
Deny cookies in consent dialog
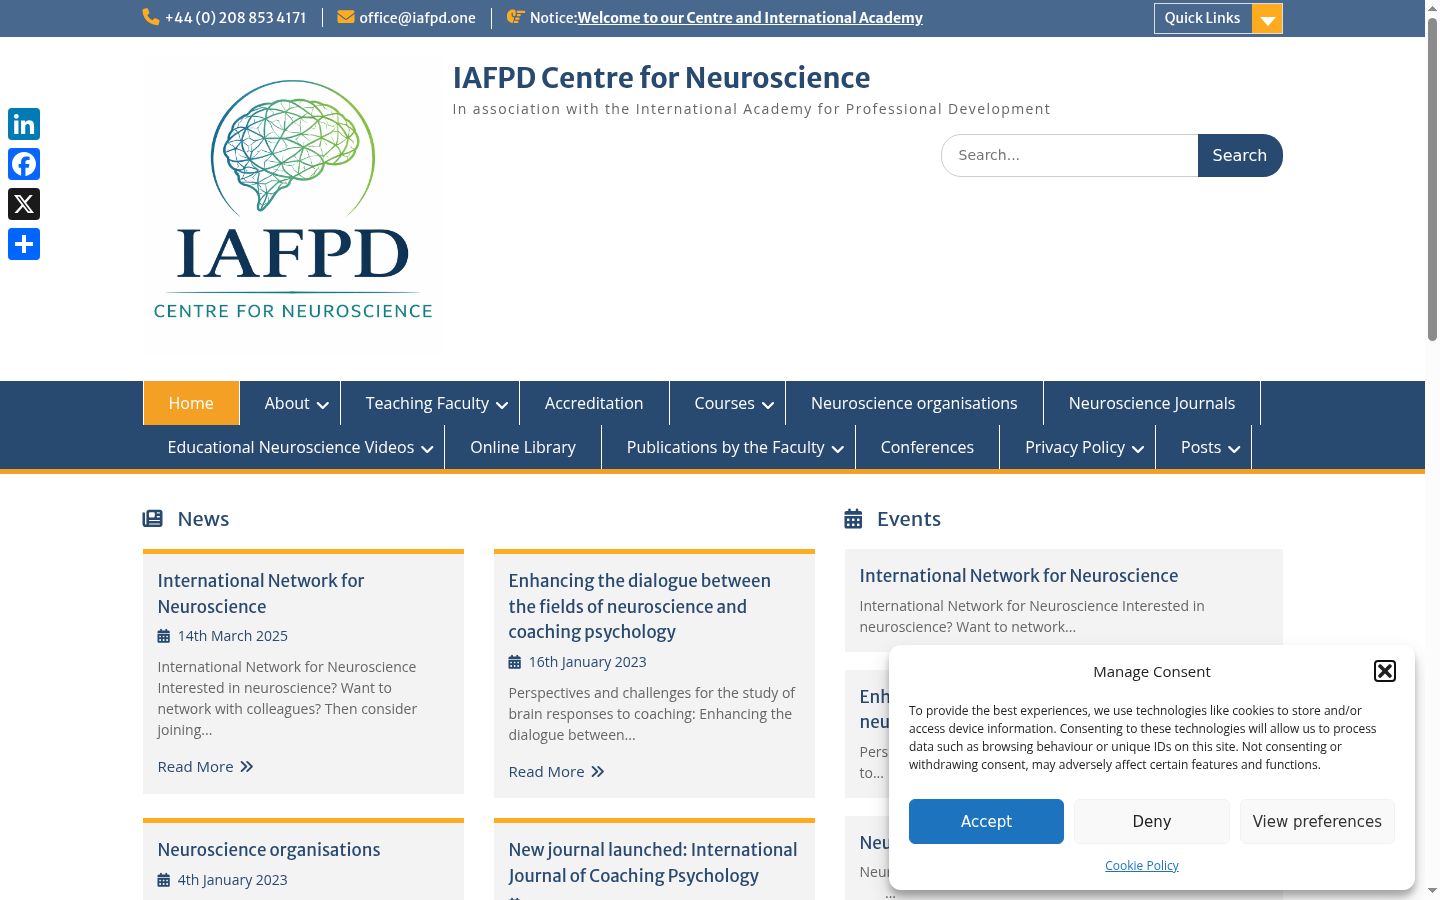pyautogui.click(x=1152, y=821)
